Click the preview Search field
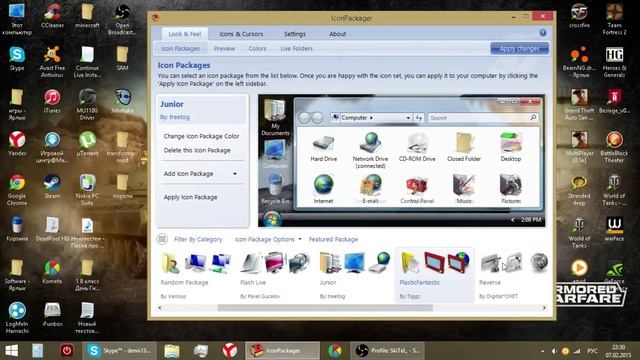Screen dimensions: 640x360 [x=482, y=118]
